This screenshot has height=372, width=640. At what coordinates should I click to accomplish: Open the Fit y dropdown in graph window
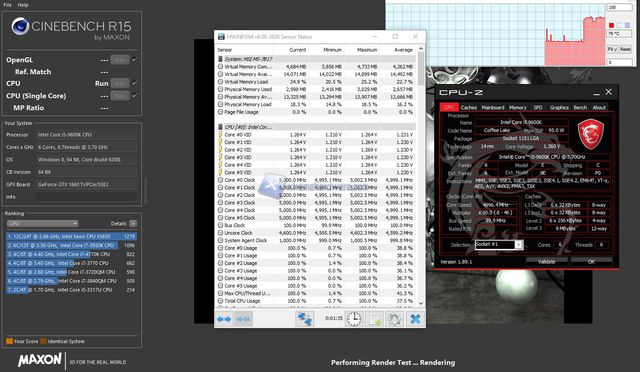point(612,49)
